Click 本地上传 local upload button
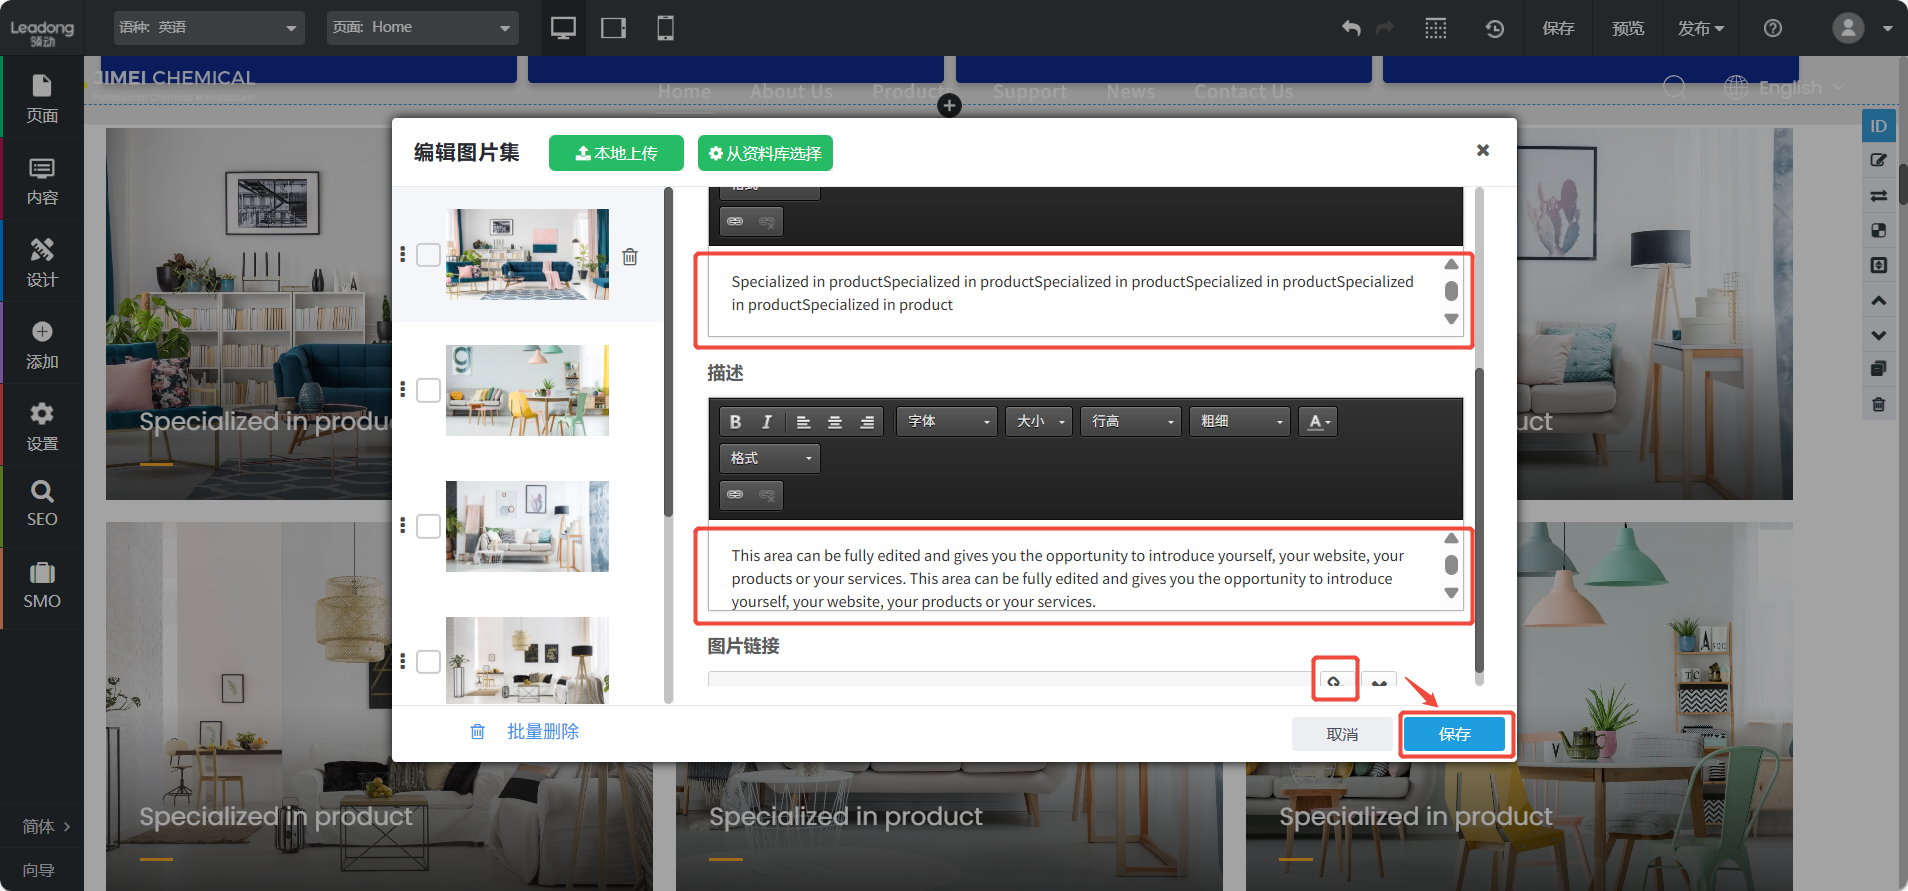Image resolution: width=1908 pixels, height=891 pixels. [x=616, y=153]
